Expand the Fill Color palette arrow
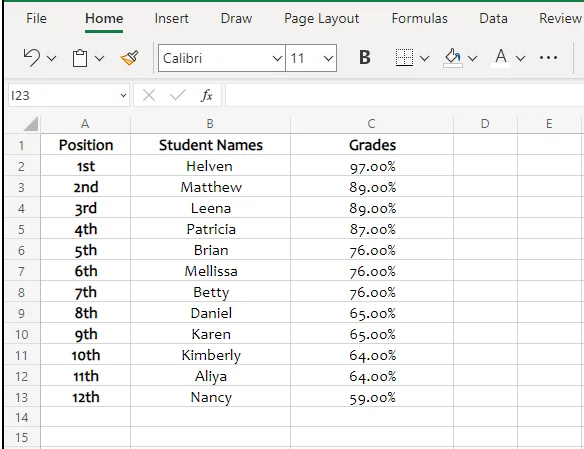Image resolution: width=584 pixels, height=449 pixels. [x=472, y=58]
